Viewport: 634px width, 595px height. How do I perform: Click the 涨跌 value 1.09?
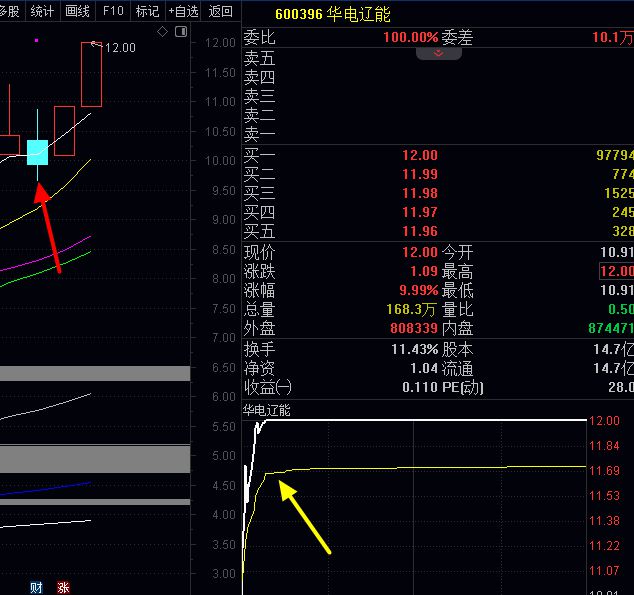424,271
